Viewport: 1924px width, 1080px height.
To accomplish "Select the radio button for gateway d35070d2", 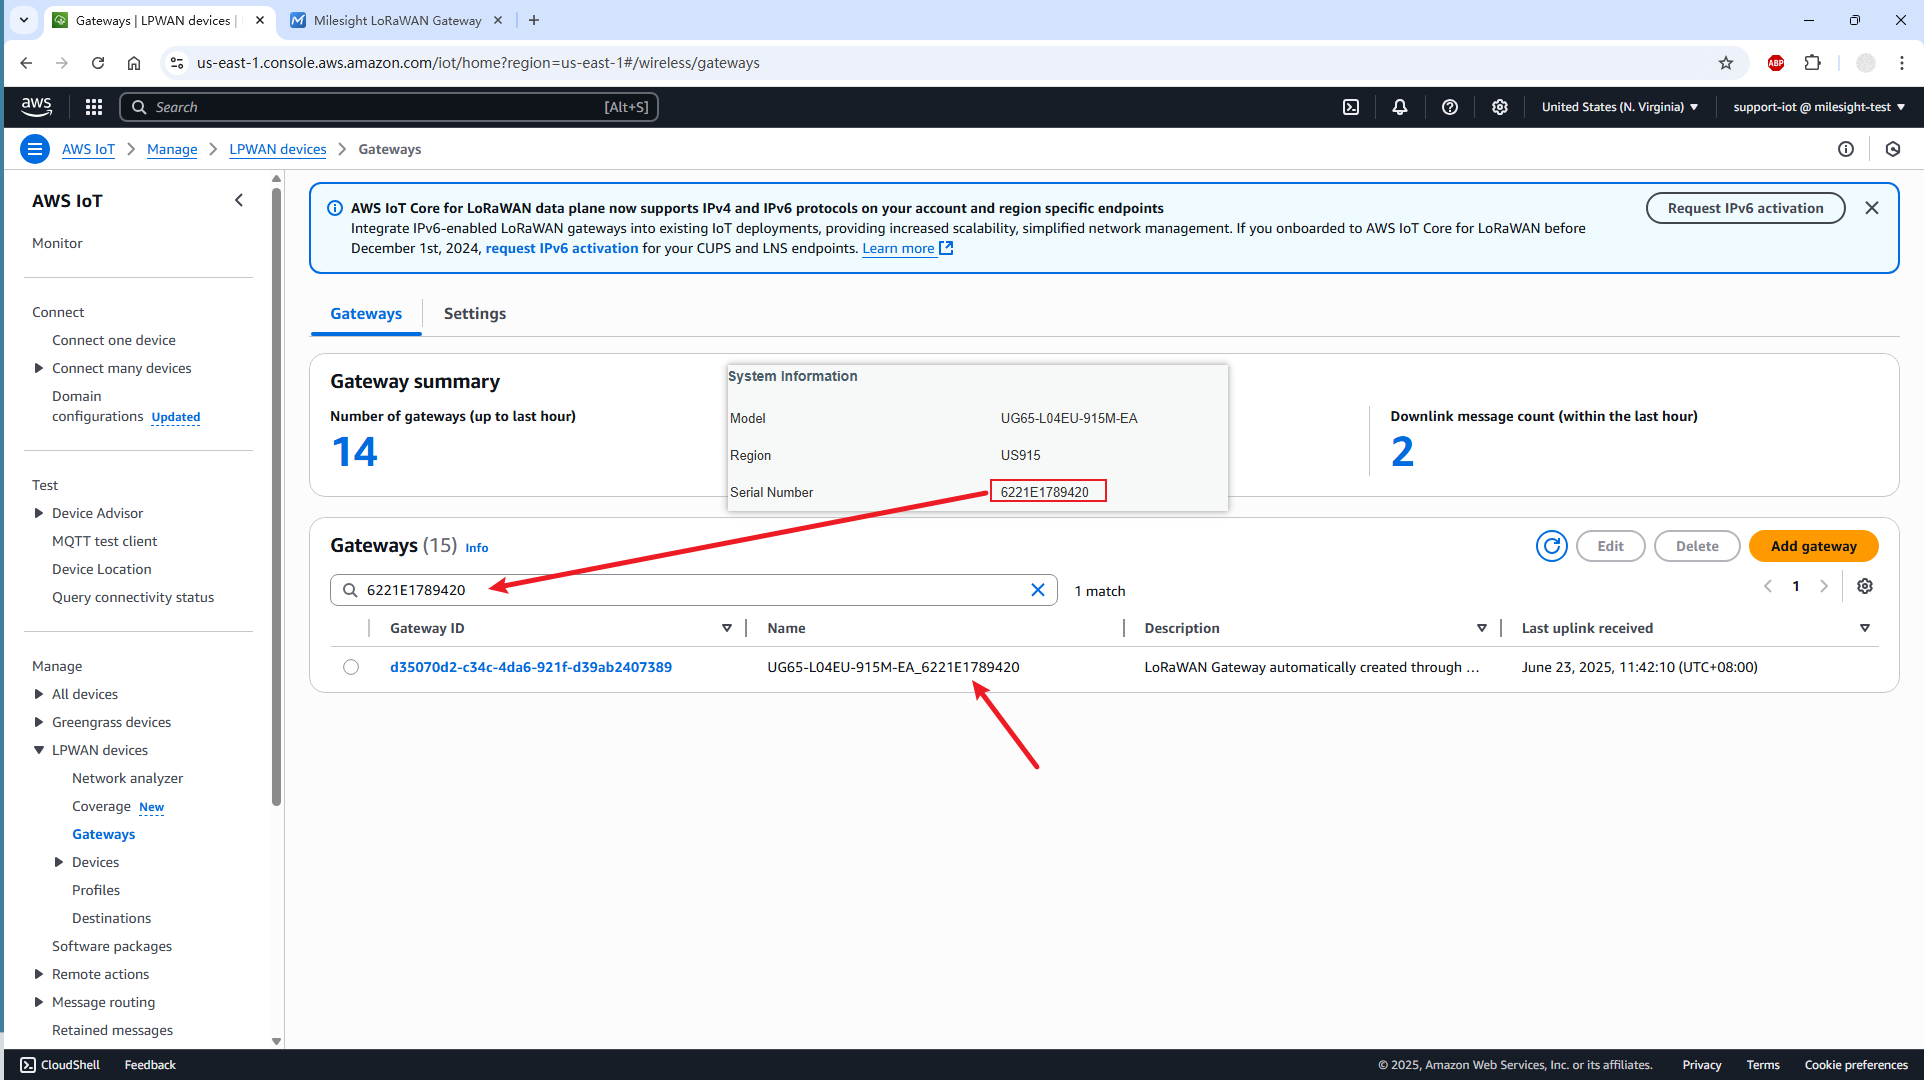I will tap(351, 667).
